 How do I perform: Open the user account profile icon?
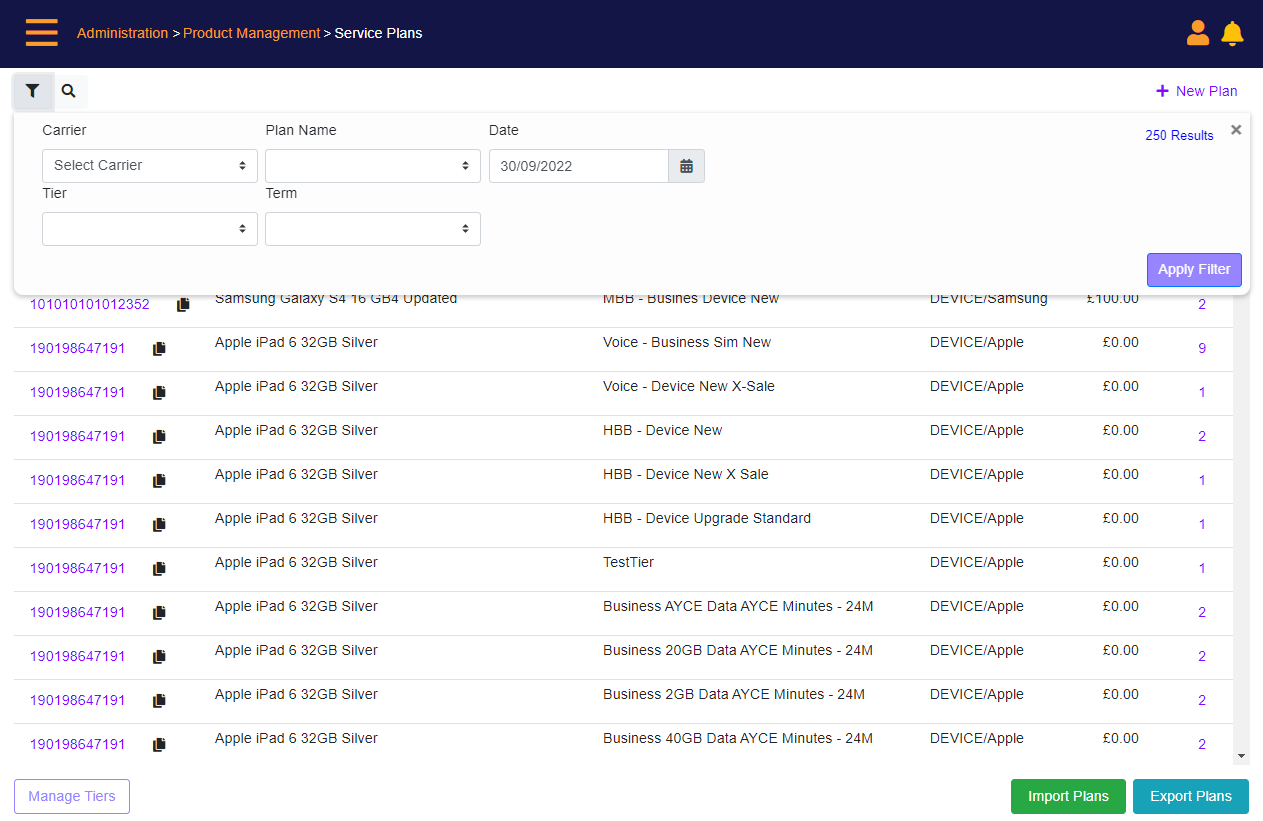click(1198, 33)
